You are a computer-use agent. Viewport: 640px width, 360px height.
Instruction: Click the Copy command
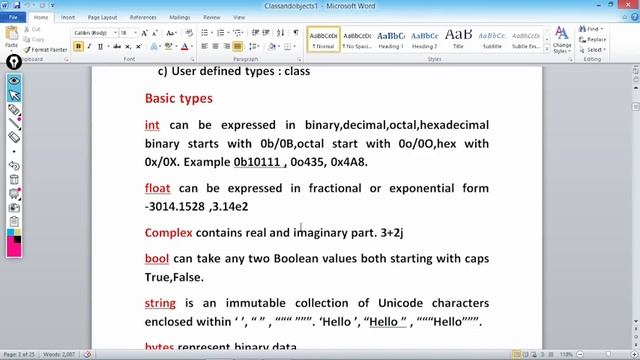click(33, 39)
